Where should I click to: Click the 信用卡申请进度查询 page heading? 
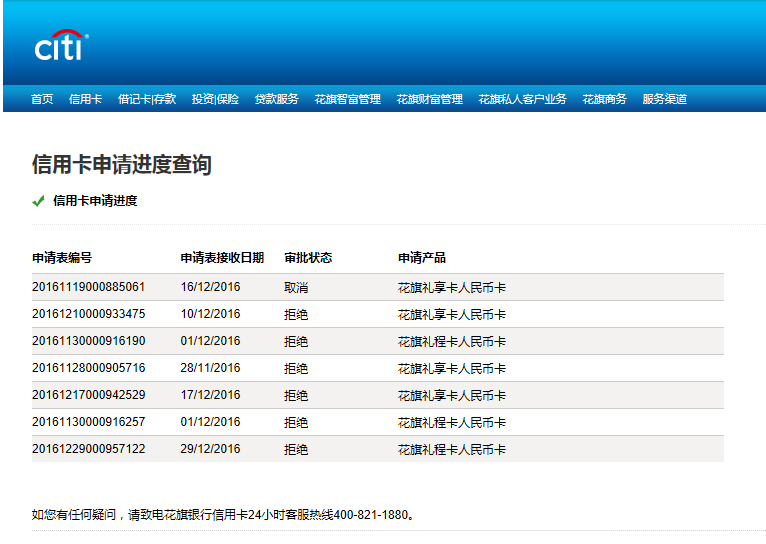click(122, 164)
